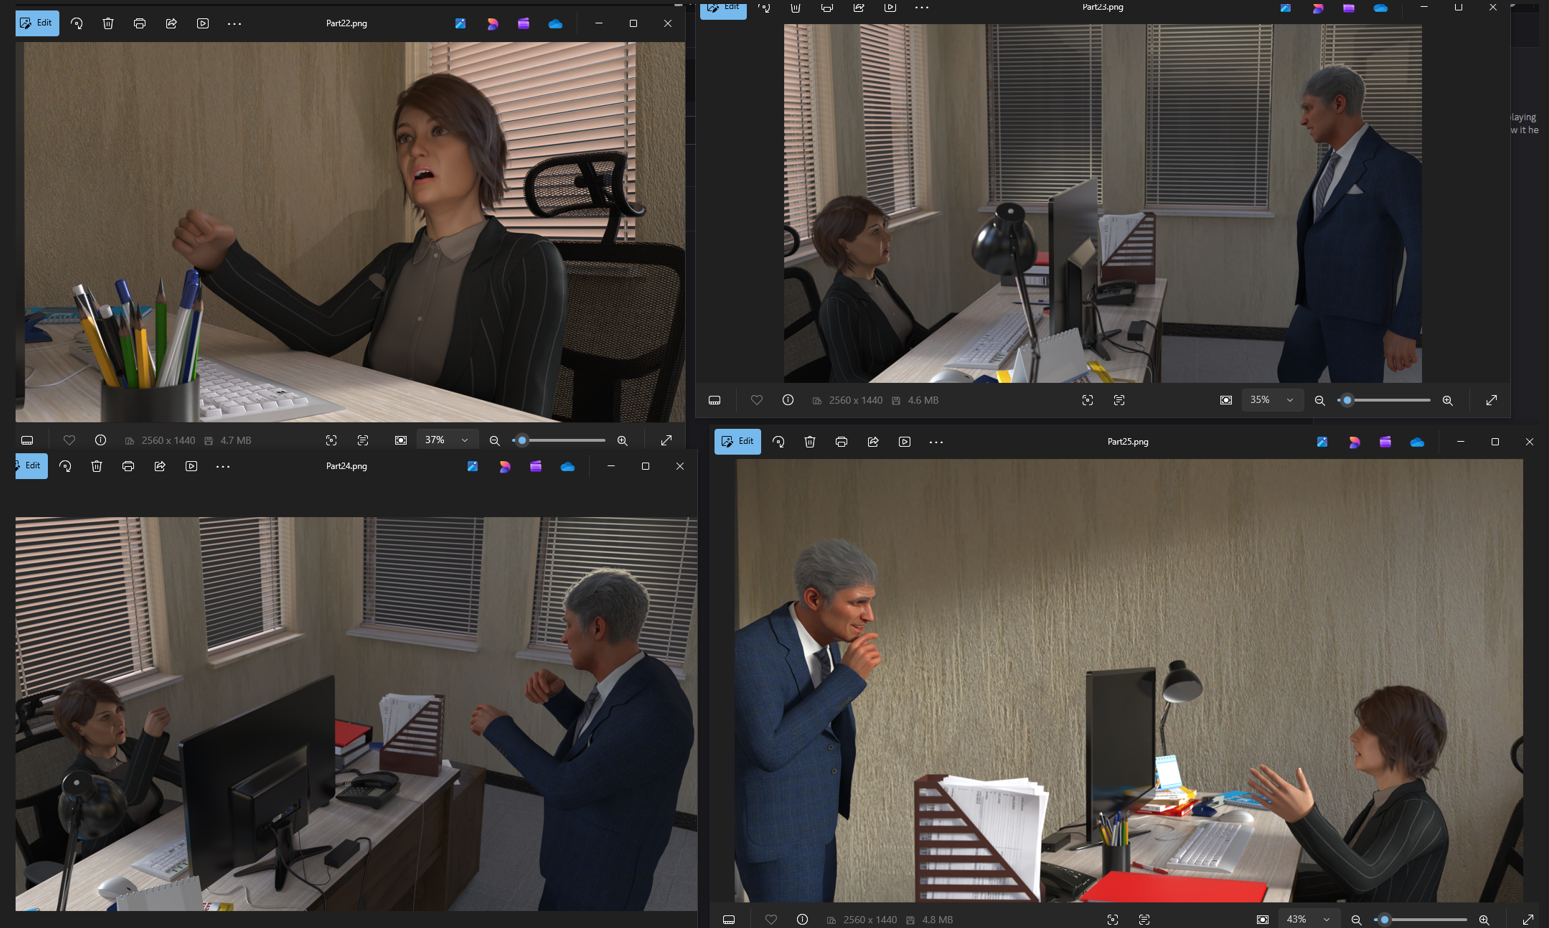Screen dimensions: 1549x928
Task: Click the zoom slider in the Part22.png window
Action: coord(559,440)
